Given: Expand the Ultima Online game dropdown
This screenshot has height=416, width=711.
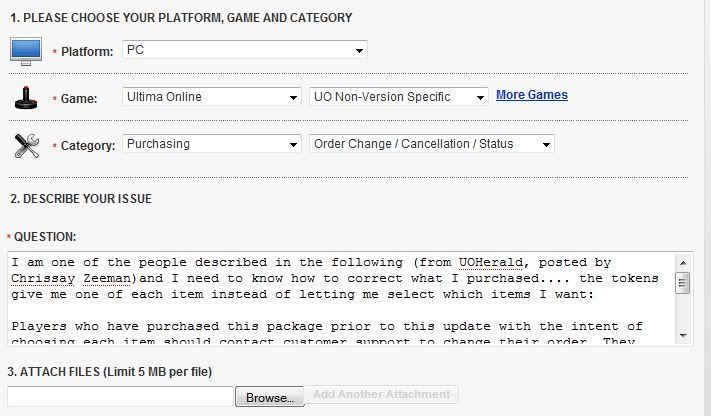Looking at the screenshot, I should [x=212, y=97].
